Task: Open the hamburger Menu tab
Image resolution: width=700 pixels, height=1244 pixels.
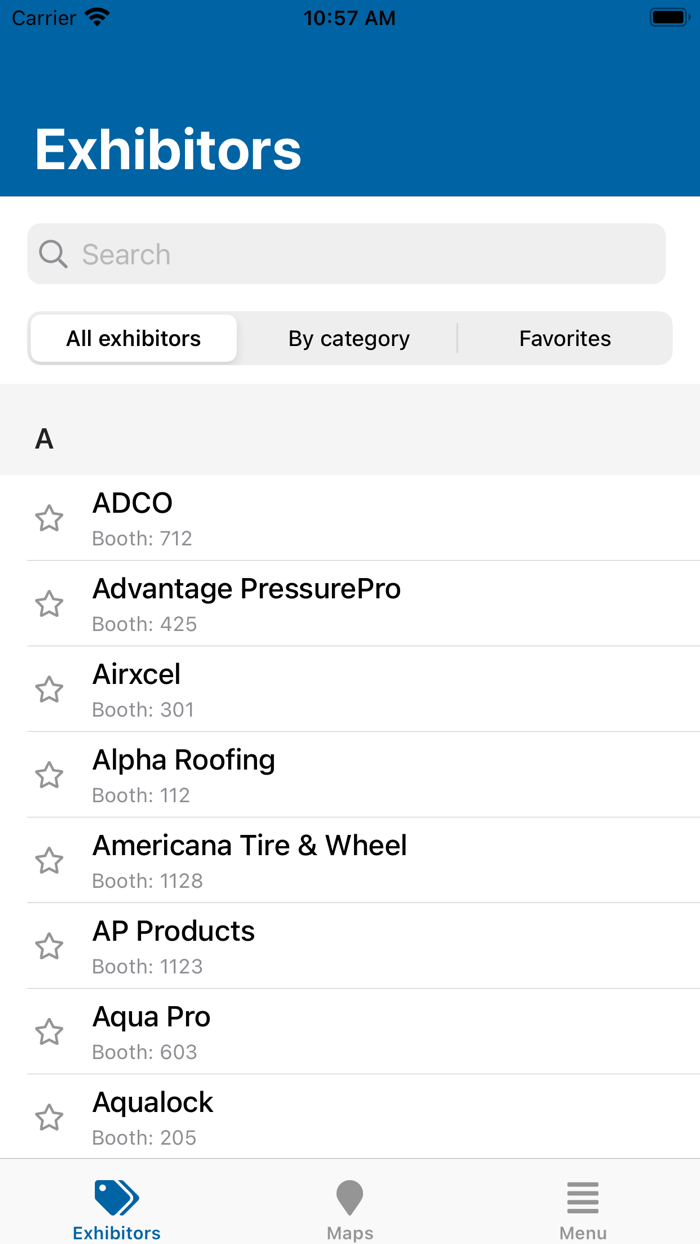Action: tap(582, 1208)
